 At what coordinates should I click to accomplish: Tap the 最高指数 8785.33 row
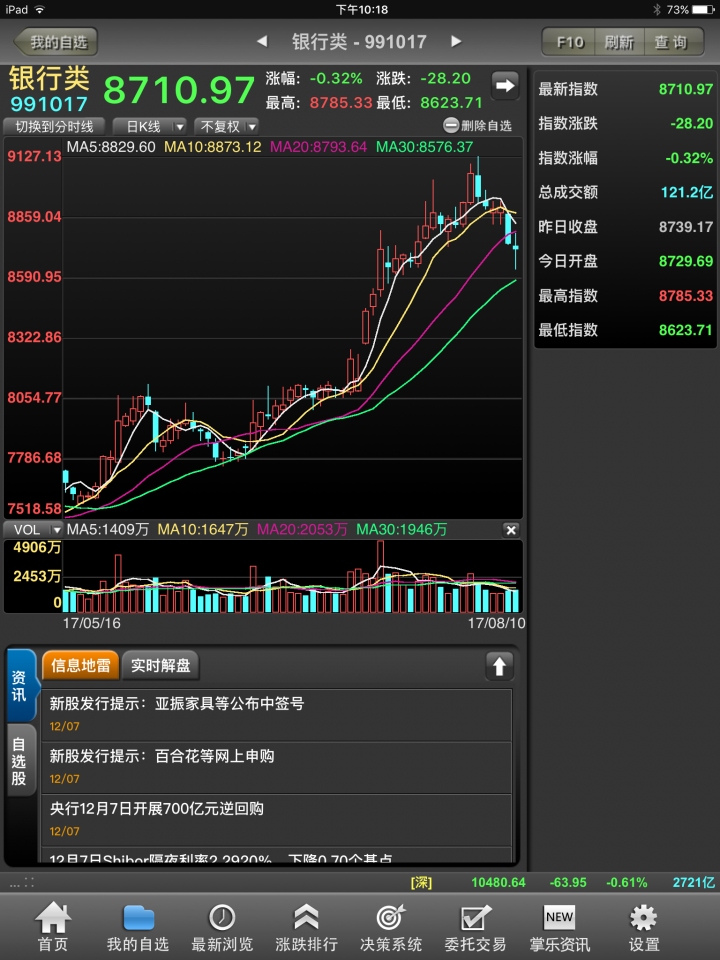point(625,296)
